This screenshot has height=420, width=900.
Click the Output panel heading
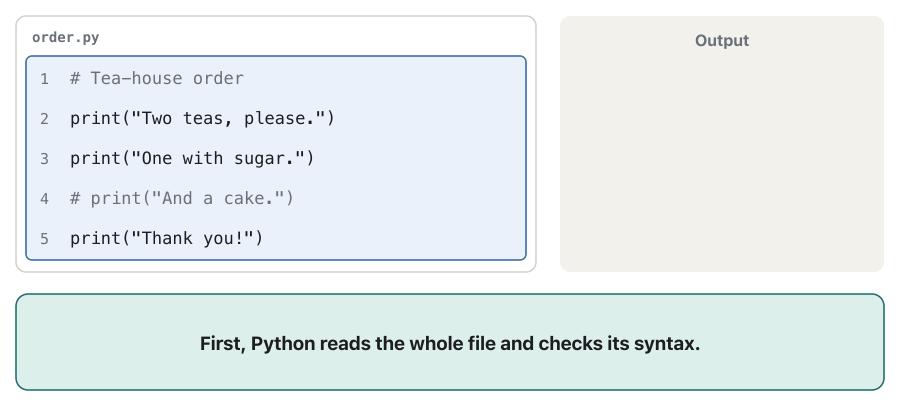click(x=721, y=41)
